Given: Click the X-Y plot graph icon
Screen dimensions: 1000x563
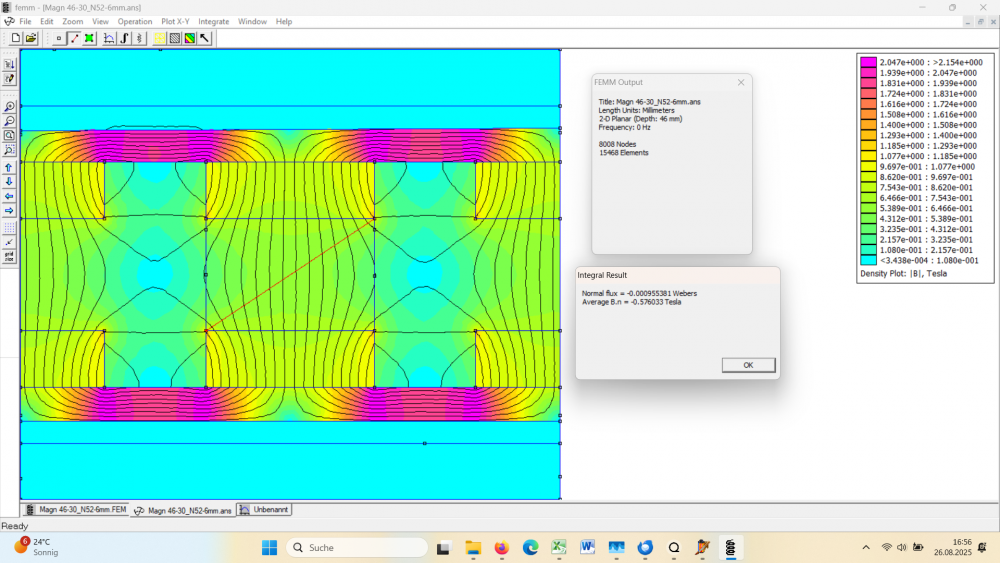Looking at the screenshot, I should click(110, 38).
